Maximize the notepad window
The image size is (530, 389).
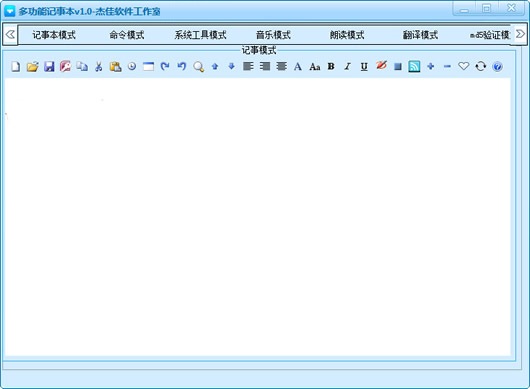coord(486,8)
